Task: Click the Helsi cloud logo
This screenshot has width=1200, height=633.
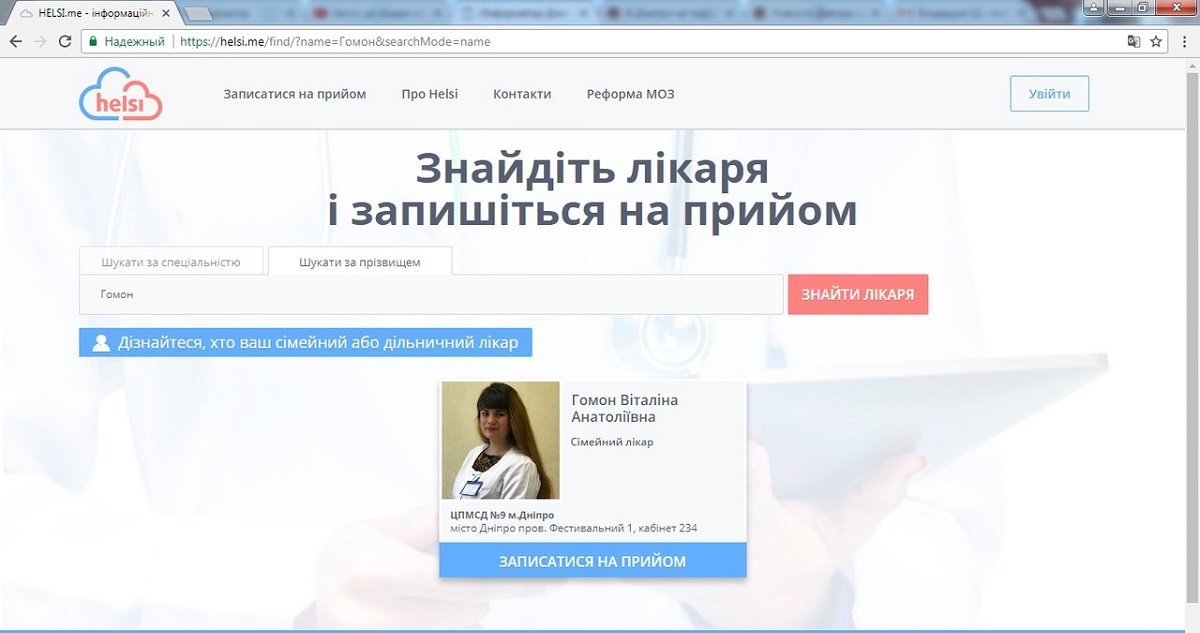Action: 120,93
